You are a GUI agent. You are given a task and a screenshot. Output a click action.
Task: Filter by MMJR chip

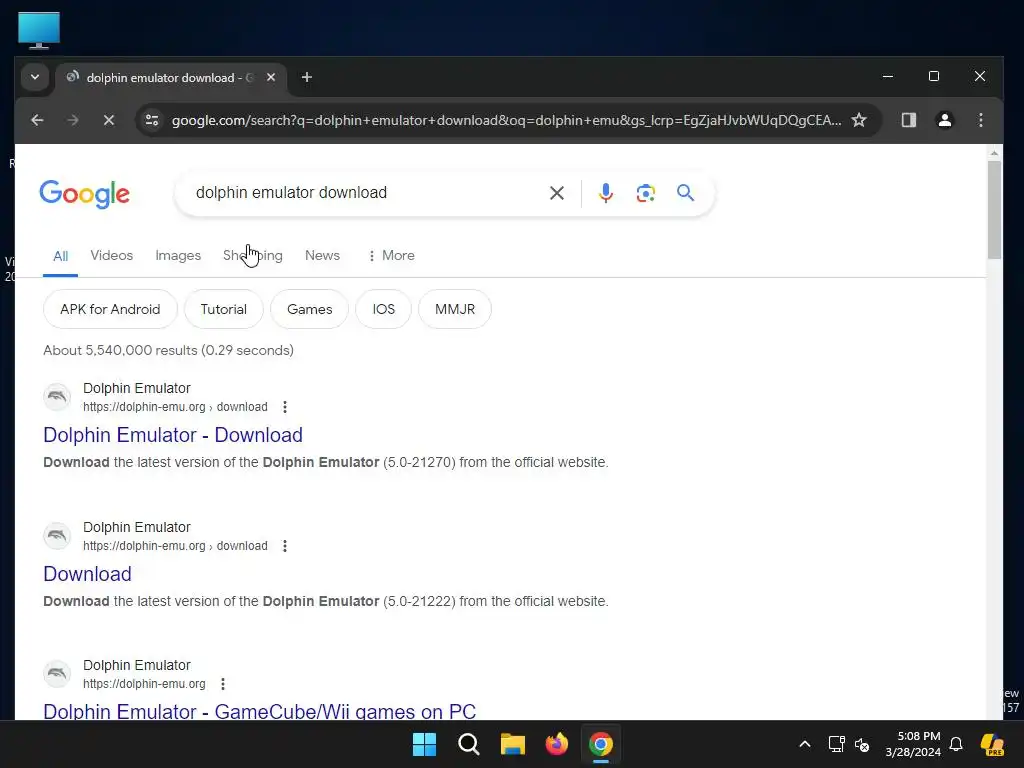click(x=455, y=309)
